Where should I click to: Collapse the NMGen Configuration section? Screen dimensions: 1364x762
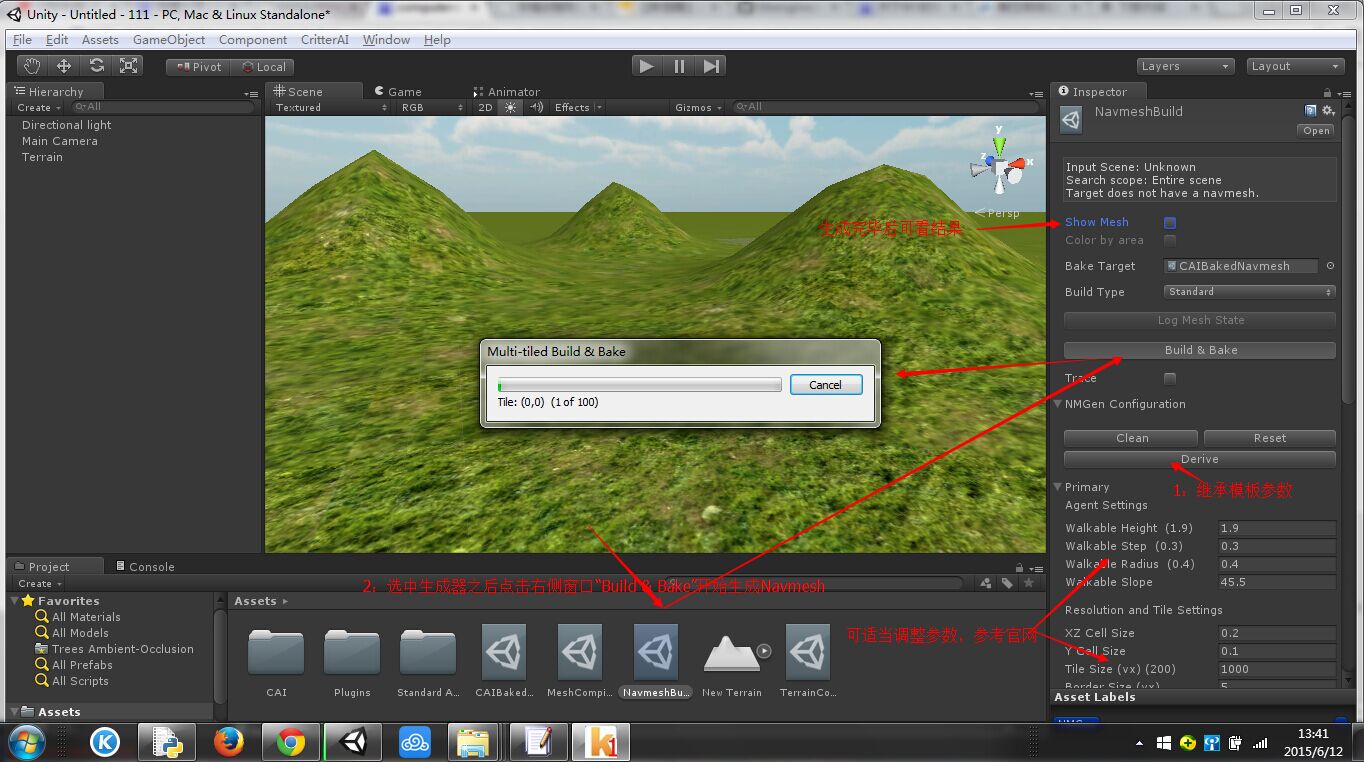pos(1058,404)
